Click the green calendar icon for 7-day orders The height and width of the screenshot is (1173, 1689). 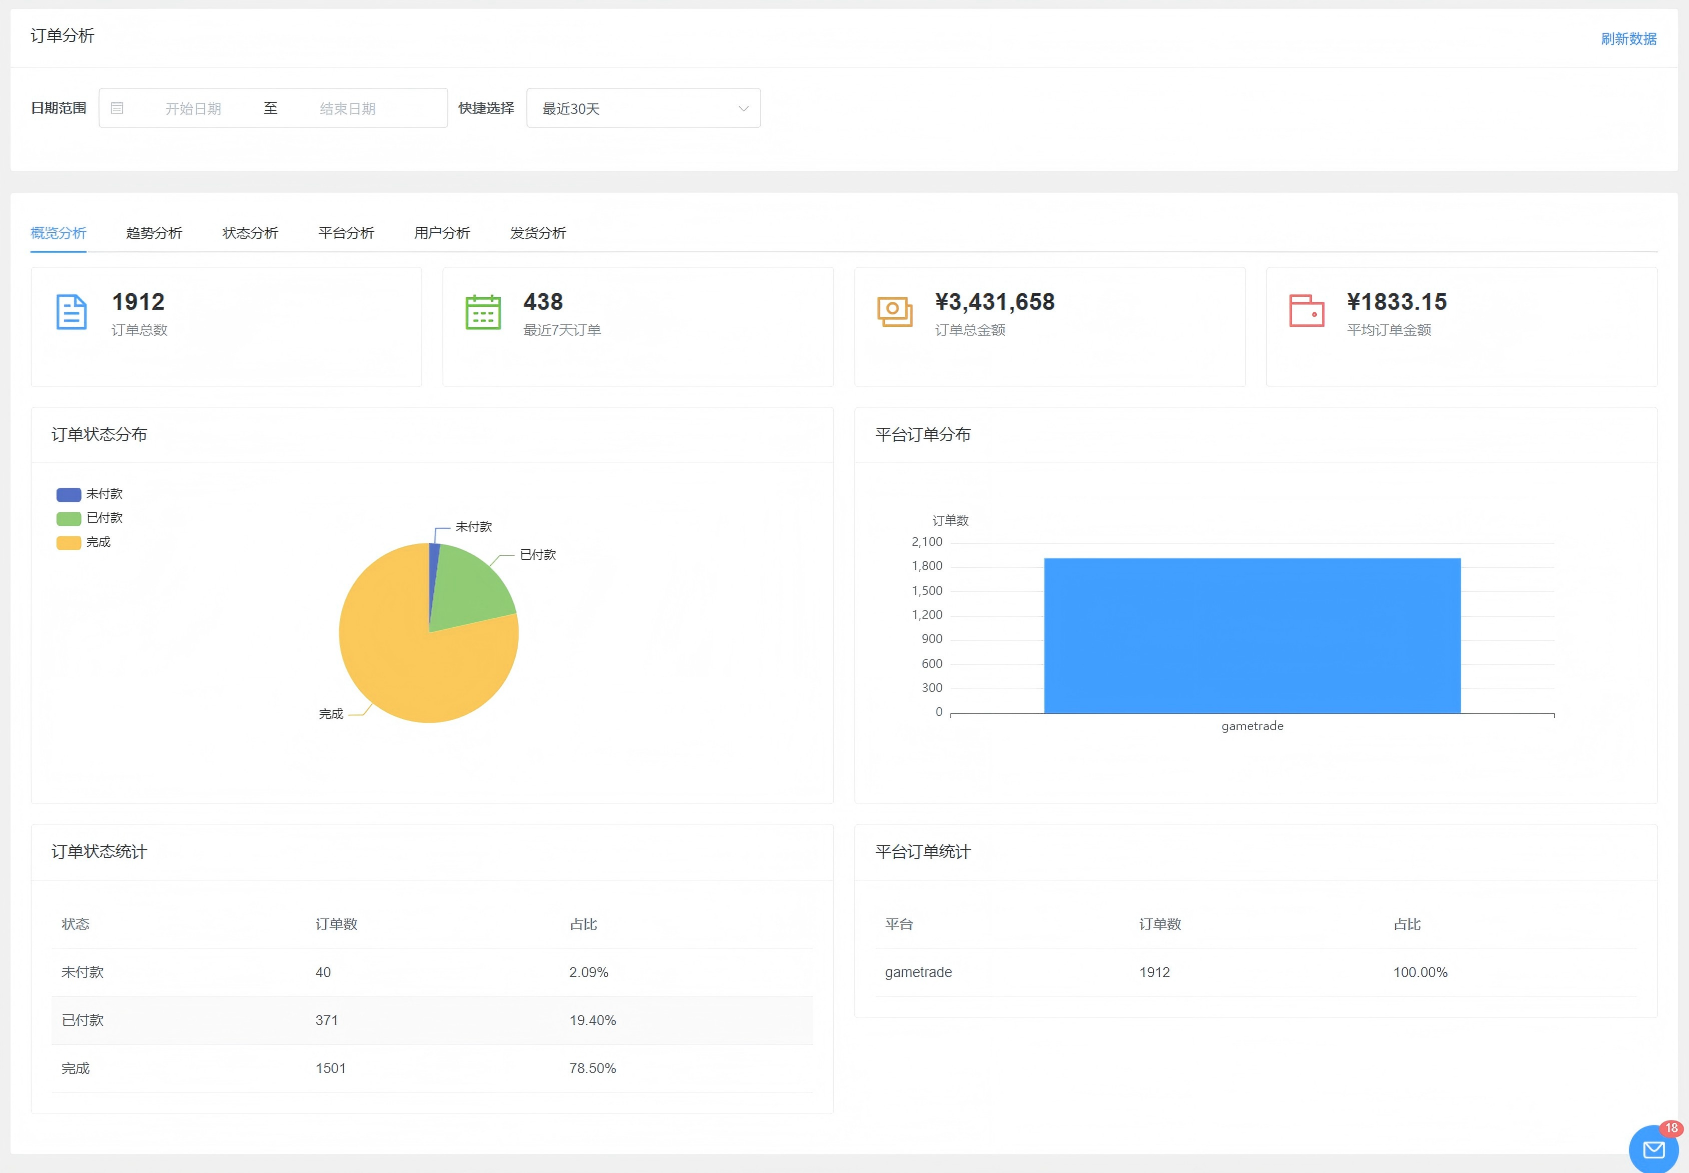coord(483,312)
